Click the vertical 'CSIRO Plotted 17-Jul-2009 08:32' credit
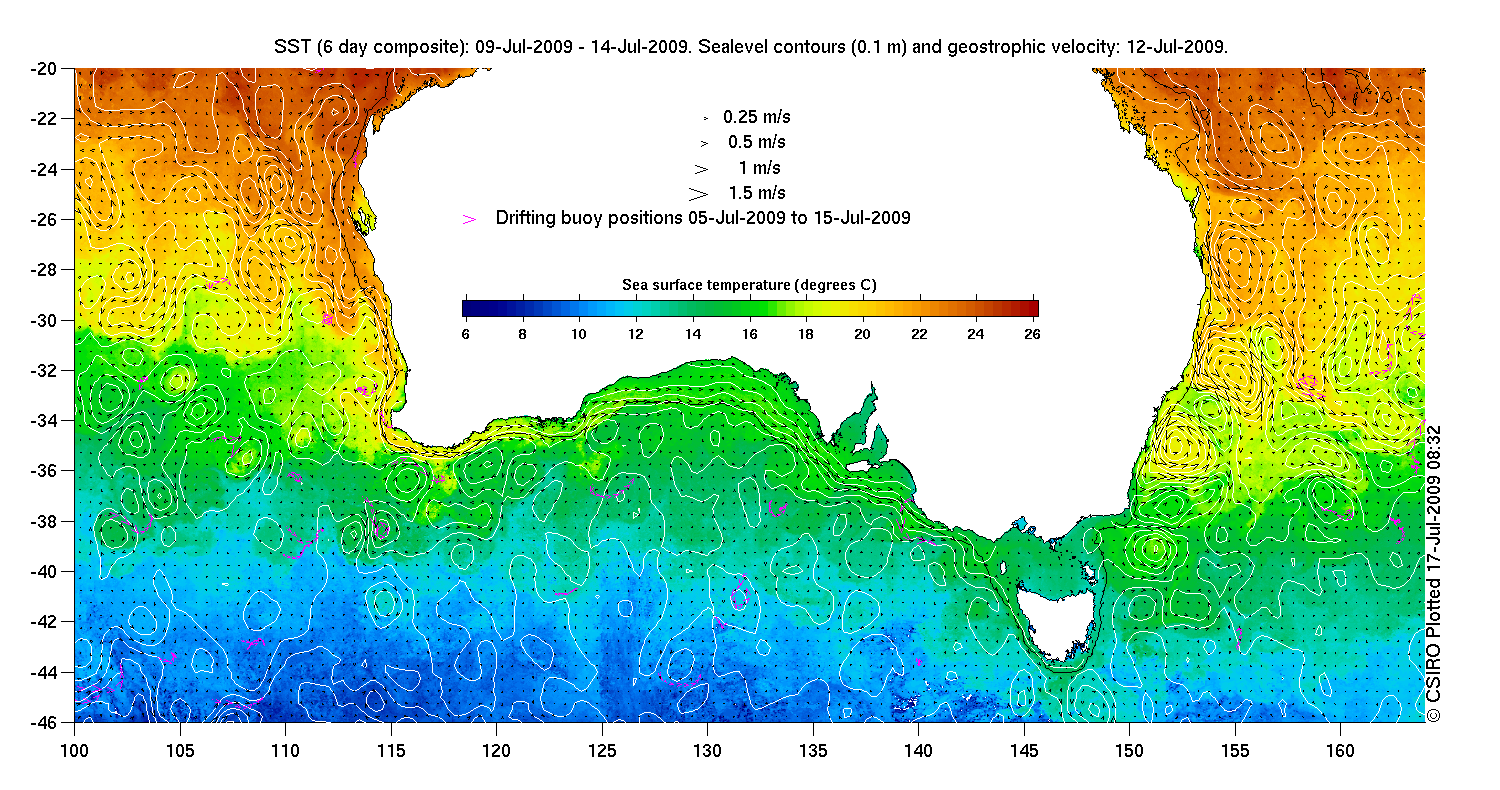Image resolution: width=1500 pixels, height=790 pixels. pyautogui.click(x=1433, y=573)
